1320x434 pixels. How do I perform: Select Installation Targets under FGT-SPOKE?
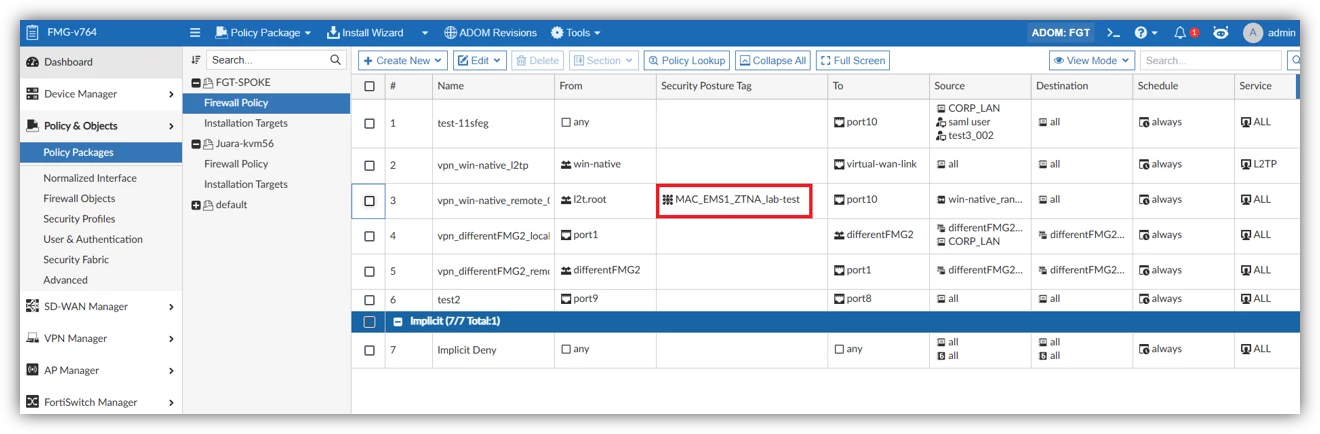[x=246, y=124]
